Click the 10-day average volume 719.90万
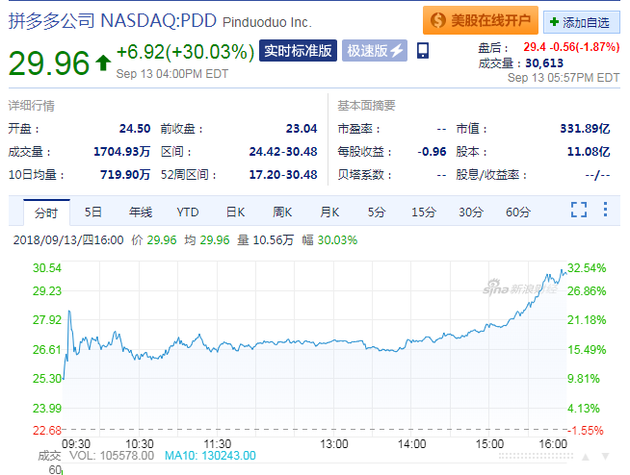 [x=125, y=175]
